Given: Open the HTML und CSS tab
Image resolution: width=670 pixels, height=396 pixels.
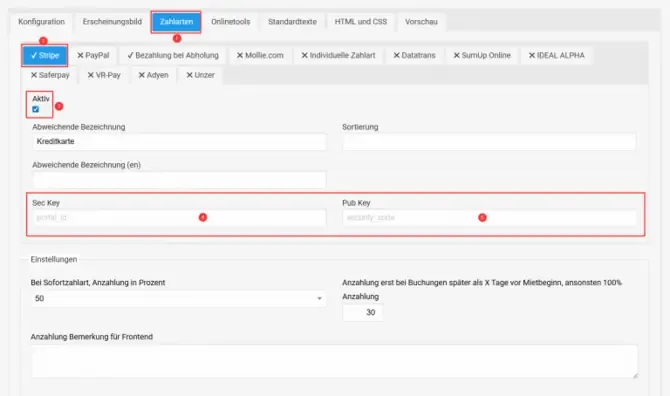Looking at the screenshot, I should [361, 22].
